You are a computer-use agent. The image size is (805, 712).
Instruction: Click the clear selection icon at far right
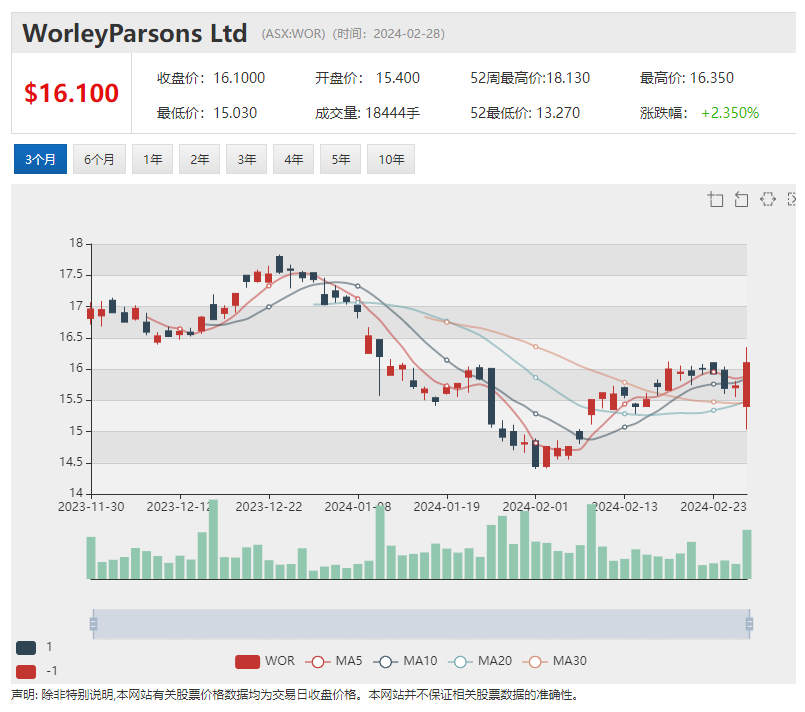coord(793,199)
